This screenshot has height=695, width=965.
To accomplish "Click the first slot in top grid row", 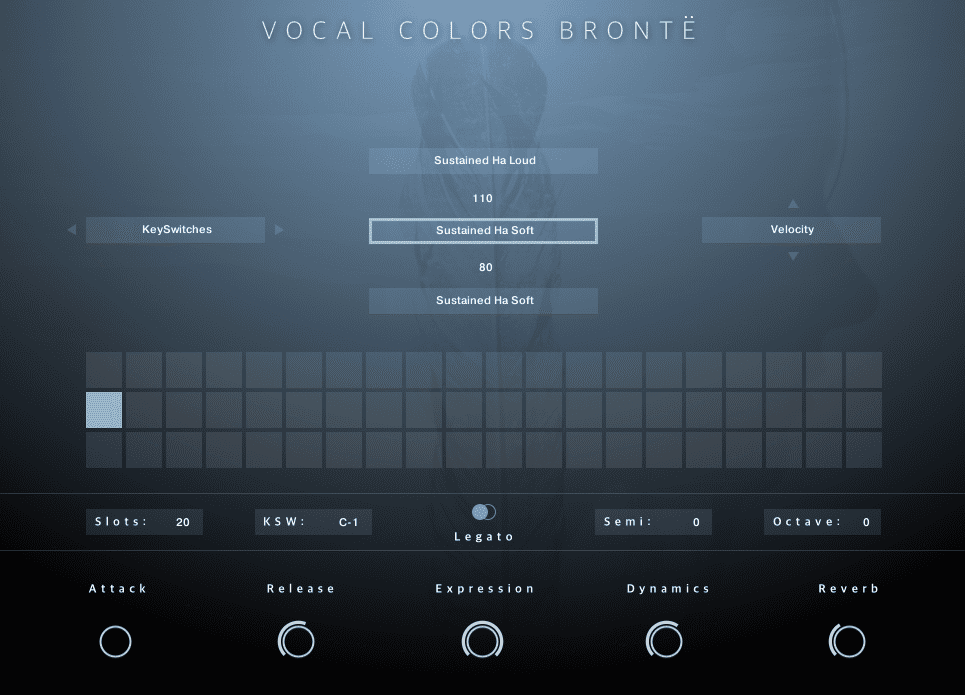I will click(104, 370).
